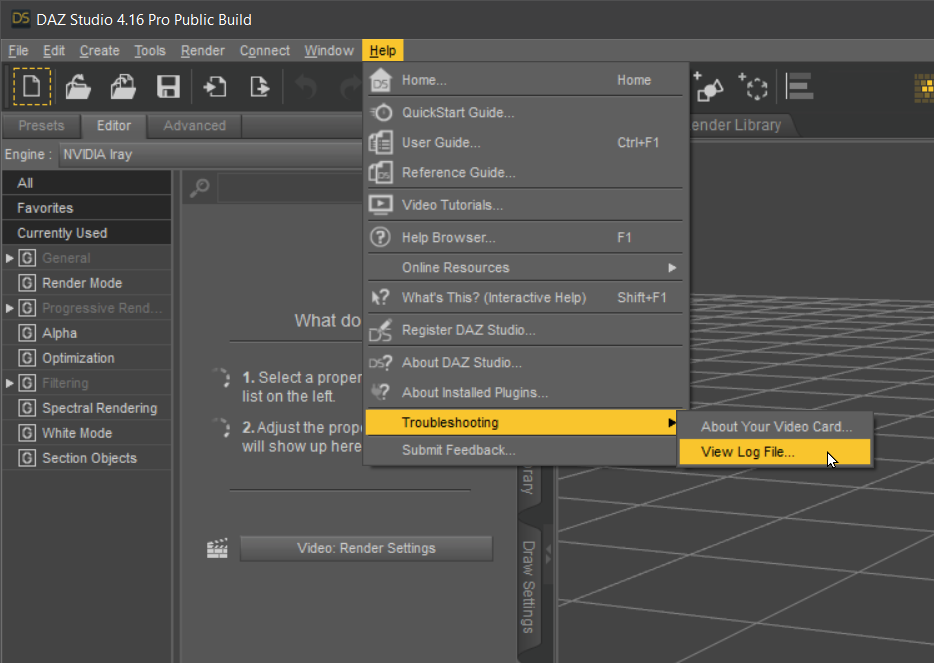Open the File menu
Image resolution: width=934 pixels, height=663 pixels.
tap(18, 51)
